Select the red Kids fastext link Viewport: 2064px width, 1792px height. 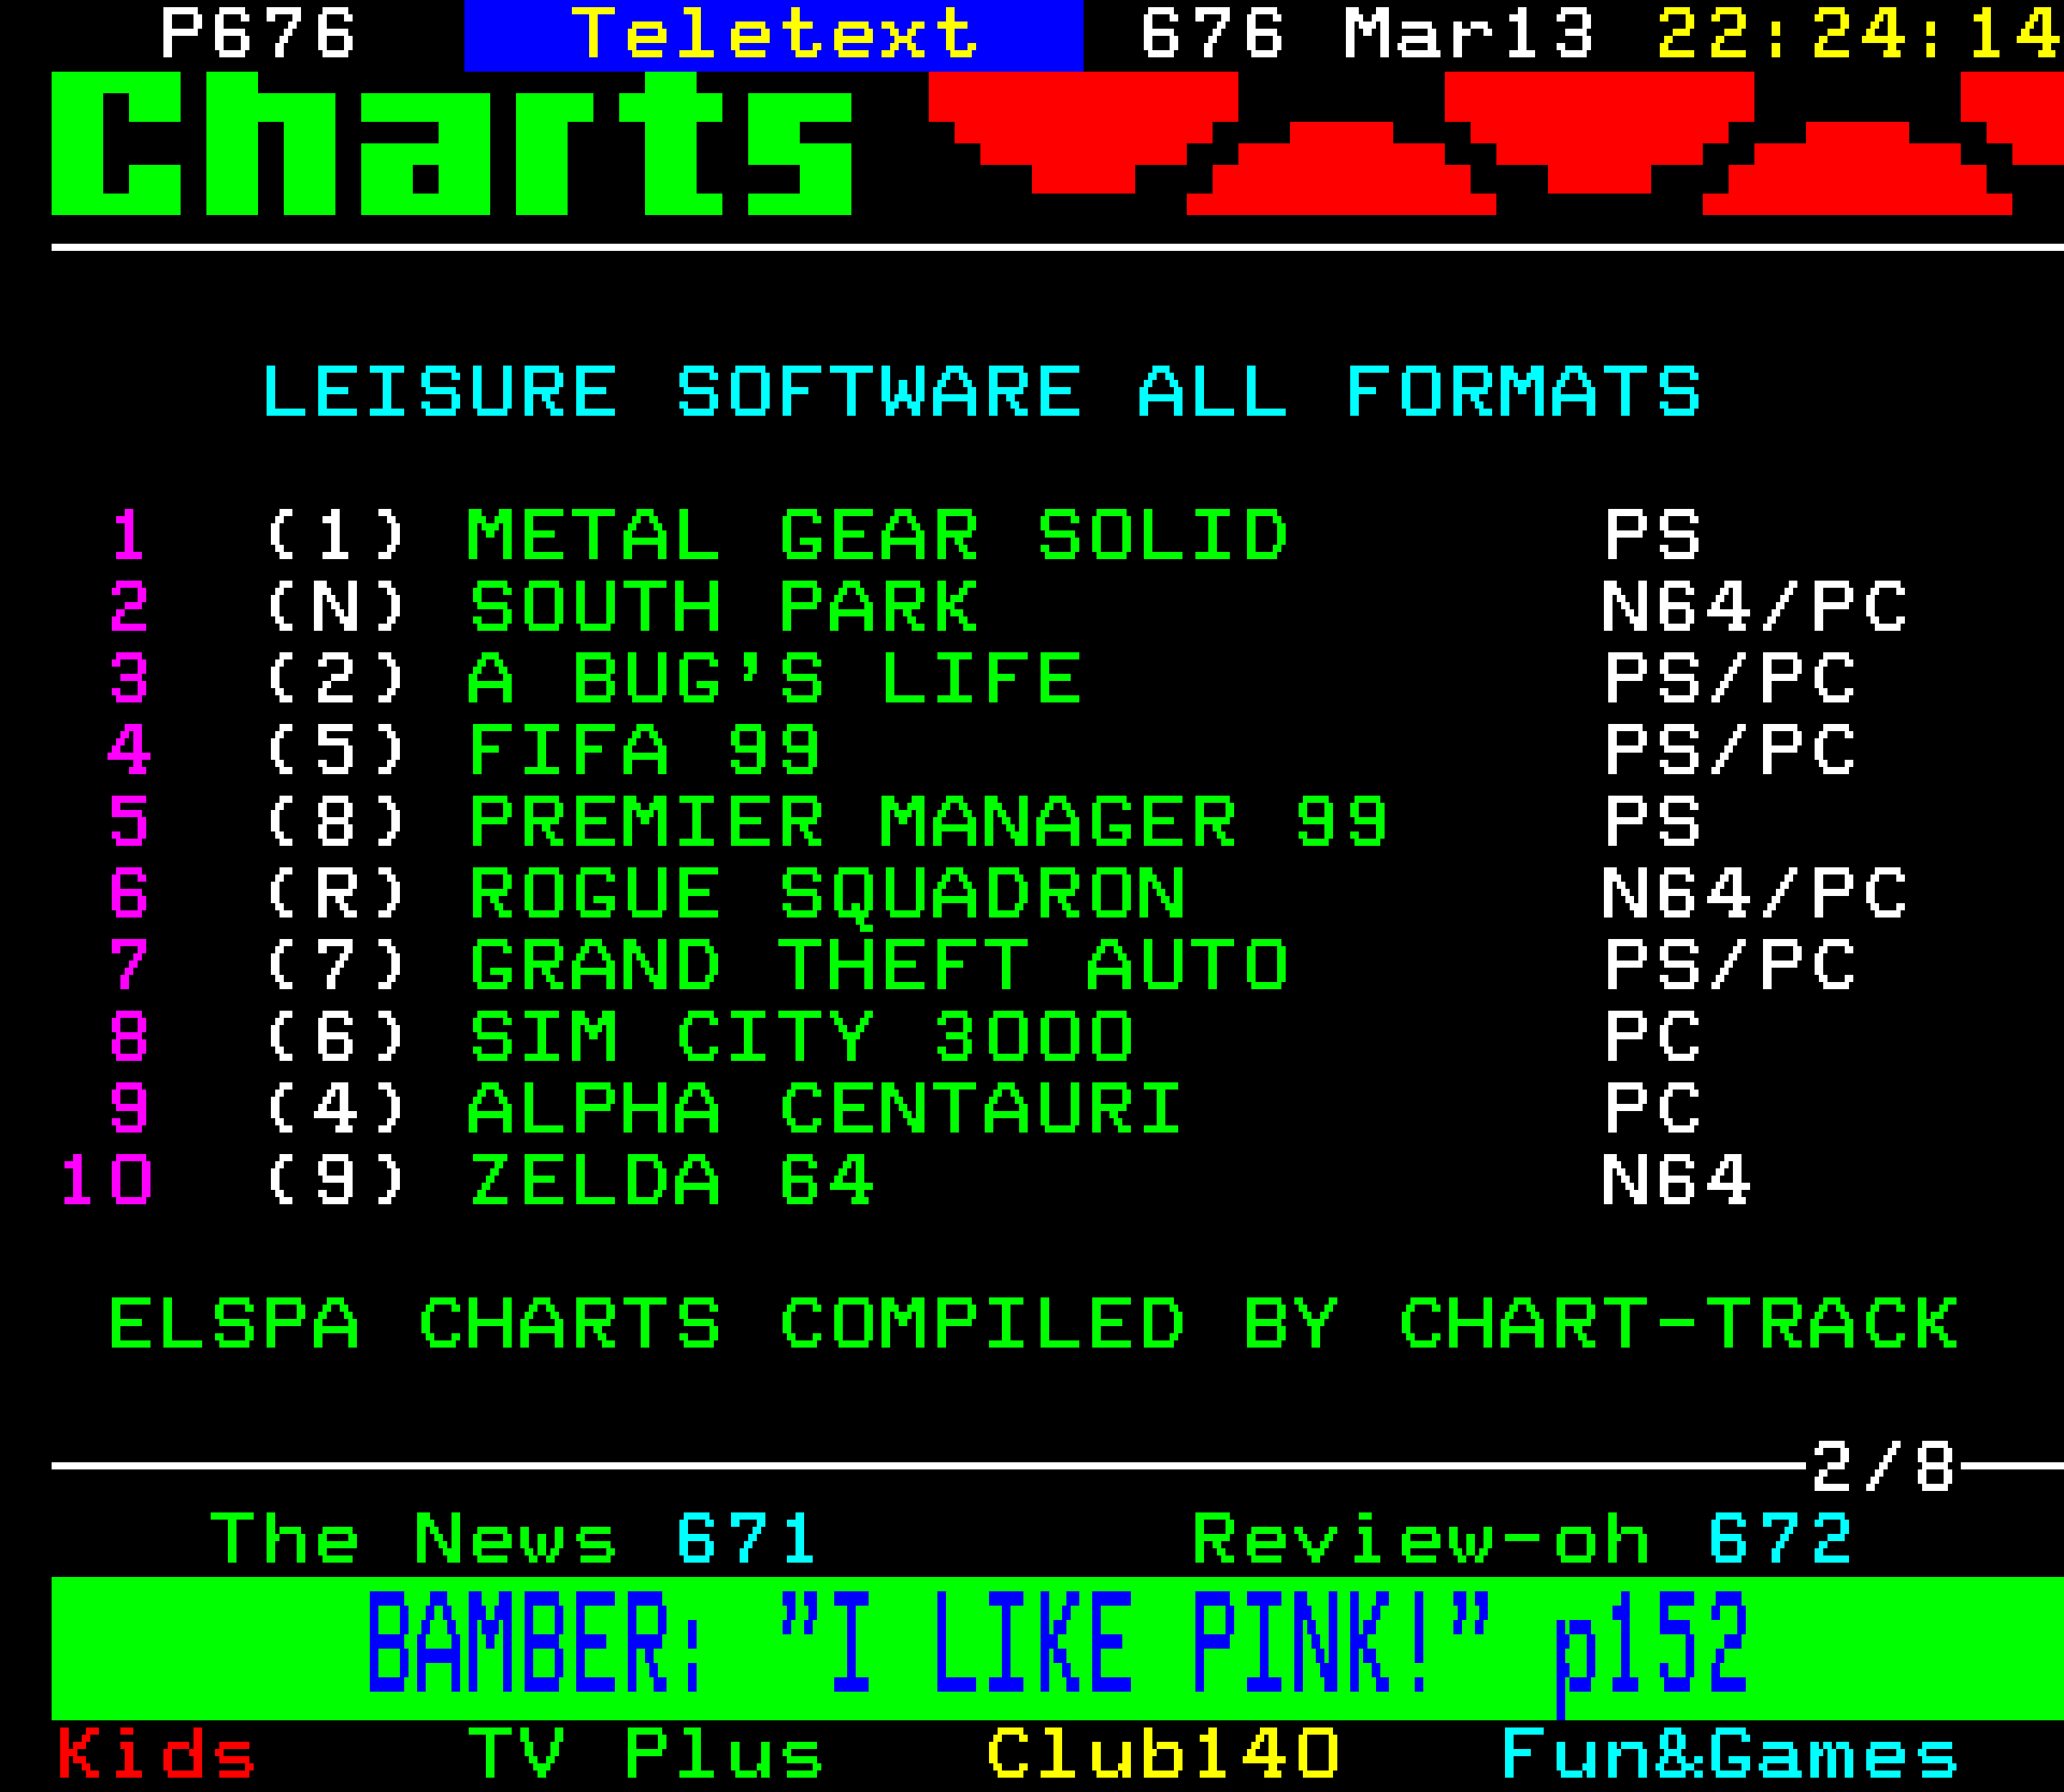pos(156,1753)
